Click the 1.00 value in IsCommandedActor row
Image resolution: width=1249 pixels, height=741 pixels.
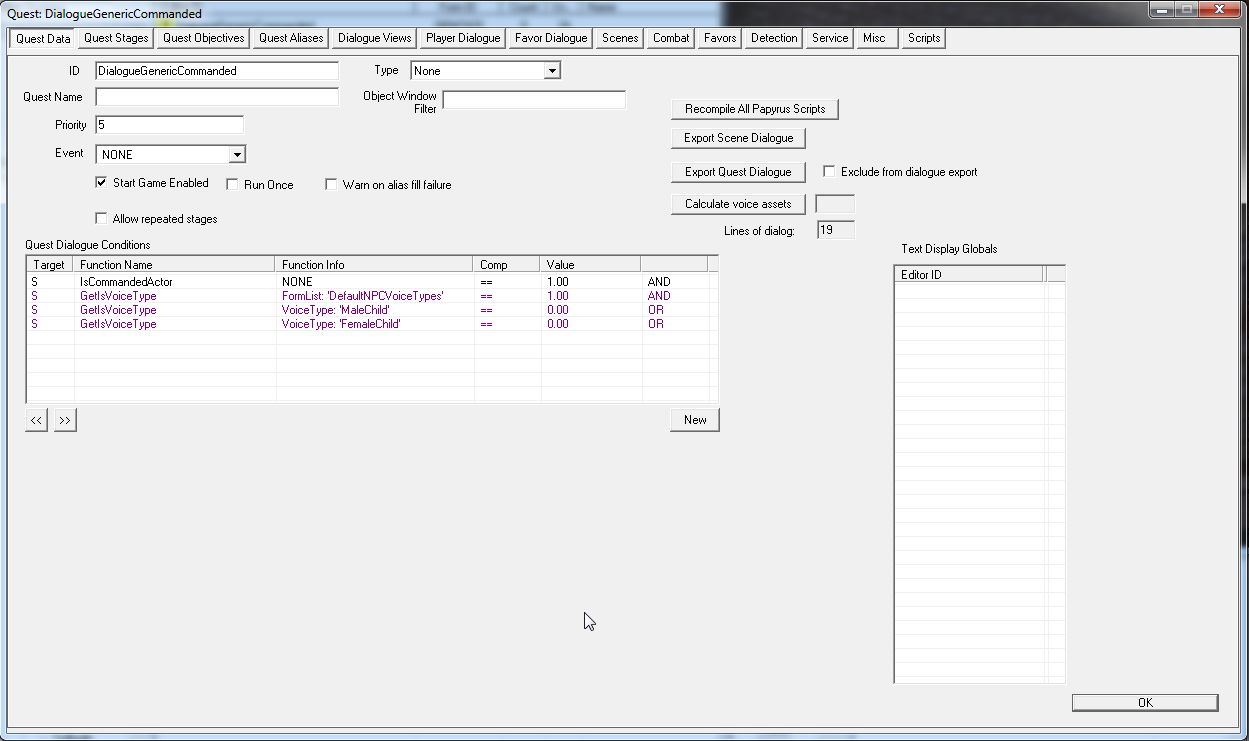tap(558, 282)
